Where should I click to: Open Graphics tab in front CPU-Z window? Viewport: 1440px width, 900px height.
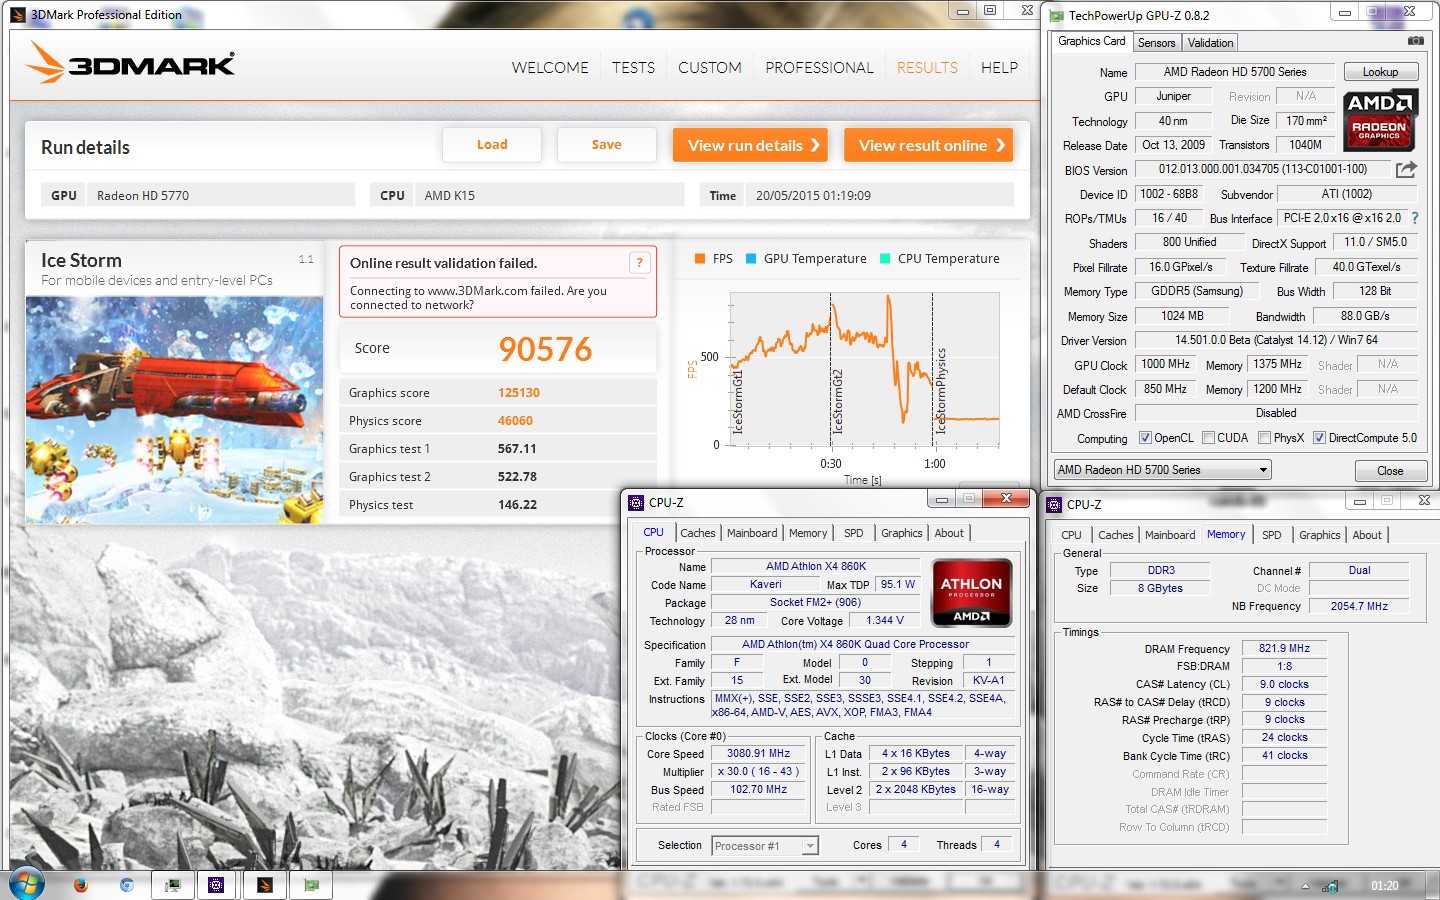[x=902, y=533]
